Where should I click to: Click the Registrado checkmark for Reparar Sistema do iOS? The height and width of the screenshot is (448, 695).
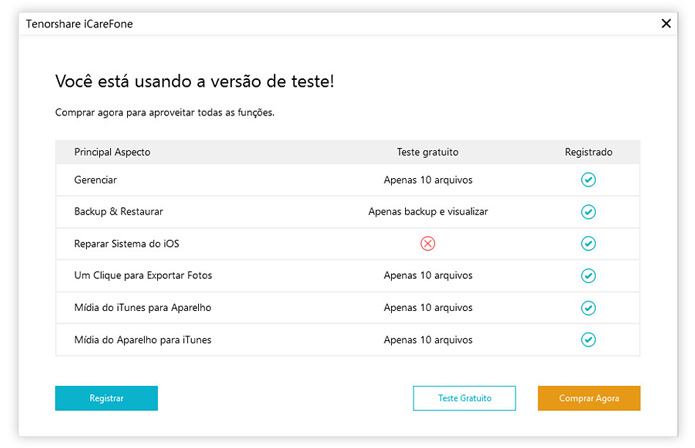588,244
